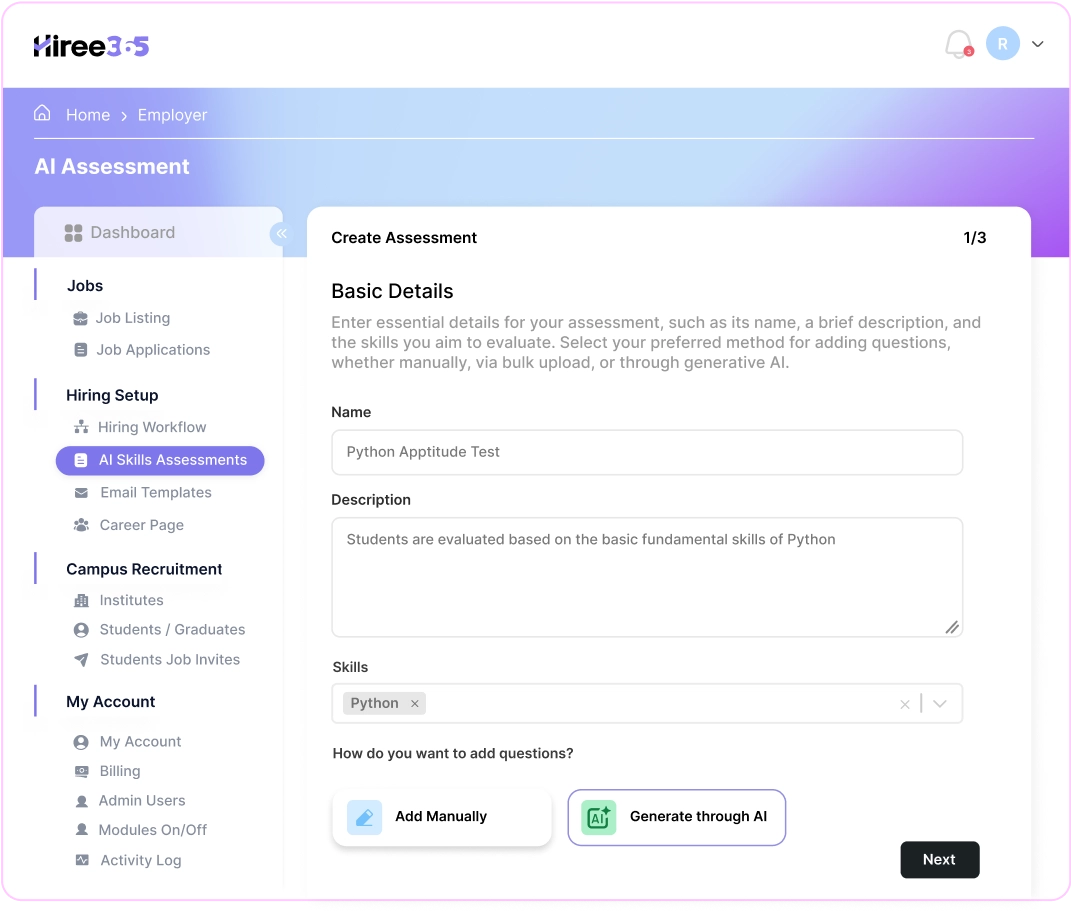Click the Name input field

tap(647, 452)
